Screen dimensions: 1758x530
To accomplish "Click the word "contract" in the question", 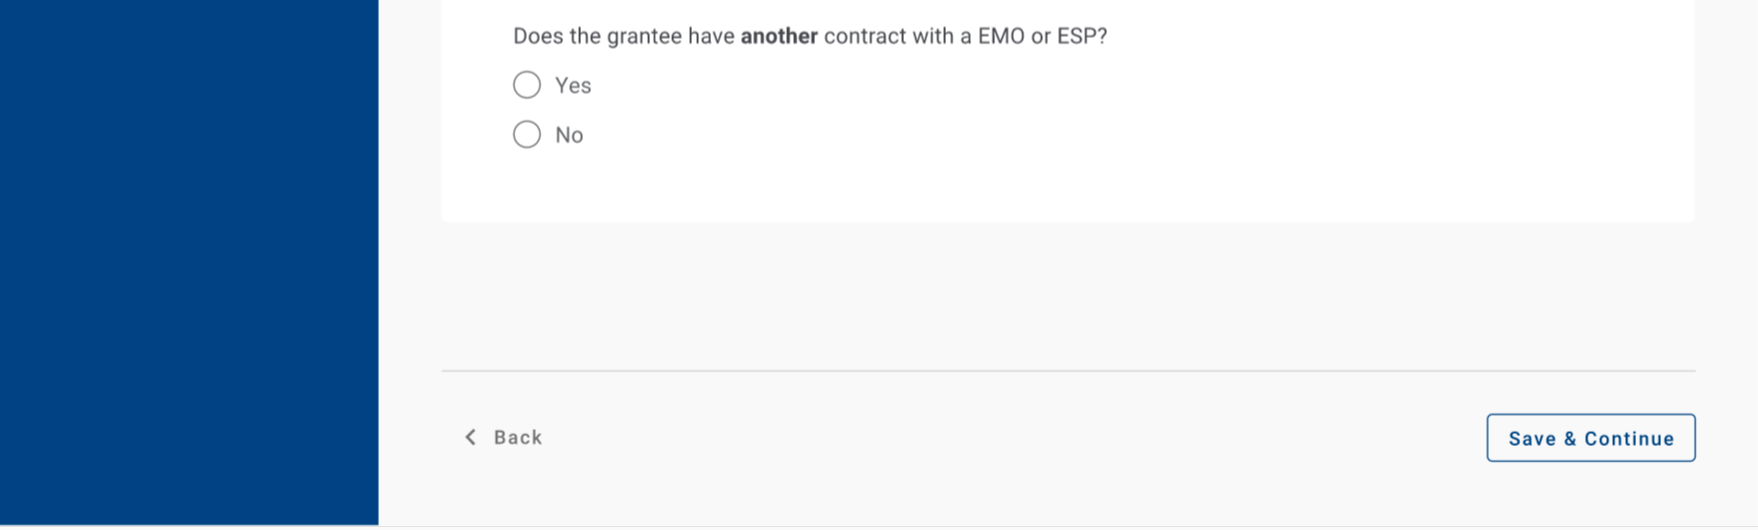I will click(x=865, y=36).
